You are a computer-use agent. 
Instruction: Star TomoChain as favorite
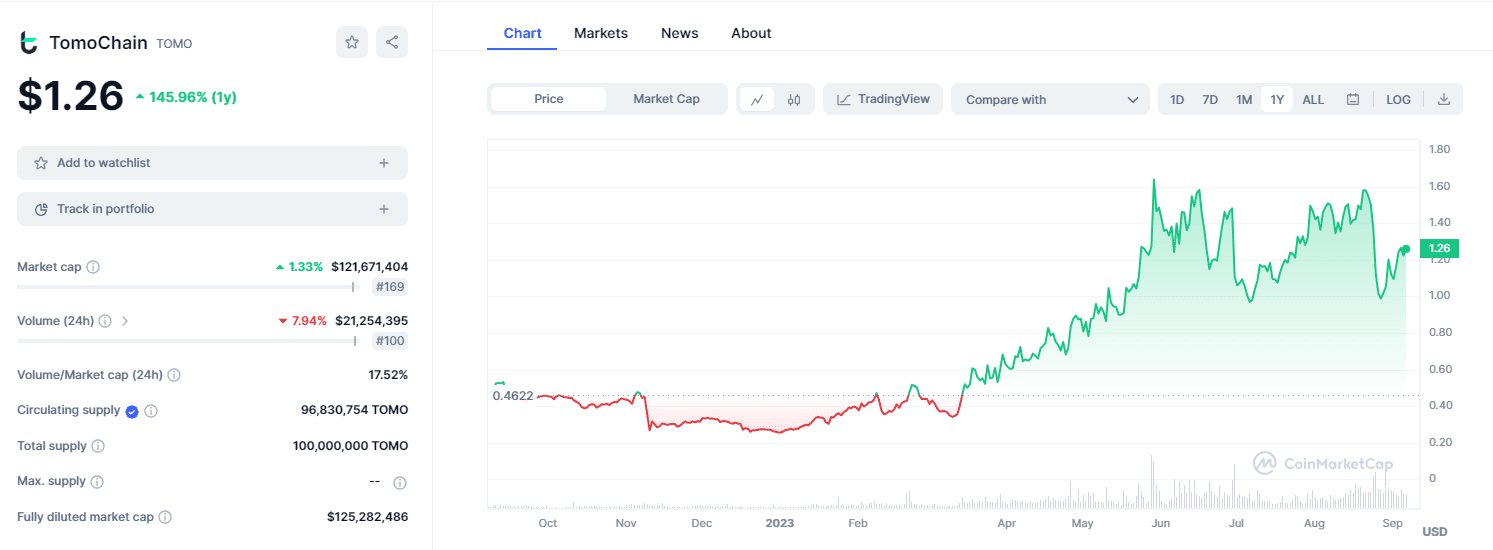[x=352, y=42]
